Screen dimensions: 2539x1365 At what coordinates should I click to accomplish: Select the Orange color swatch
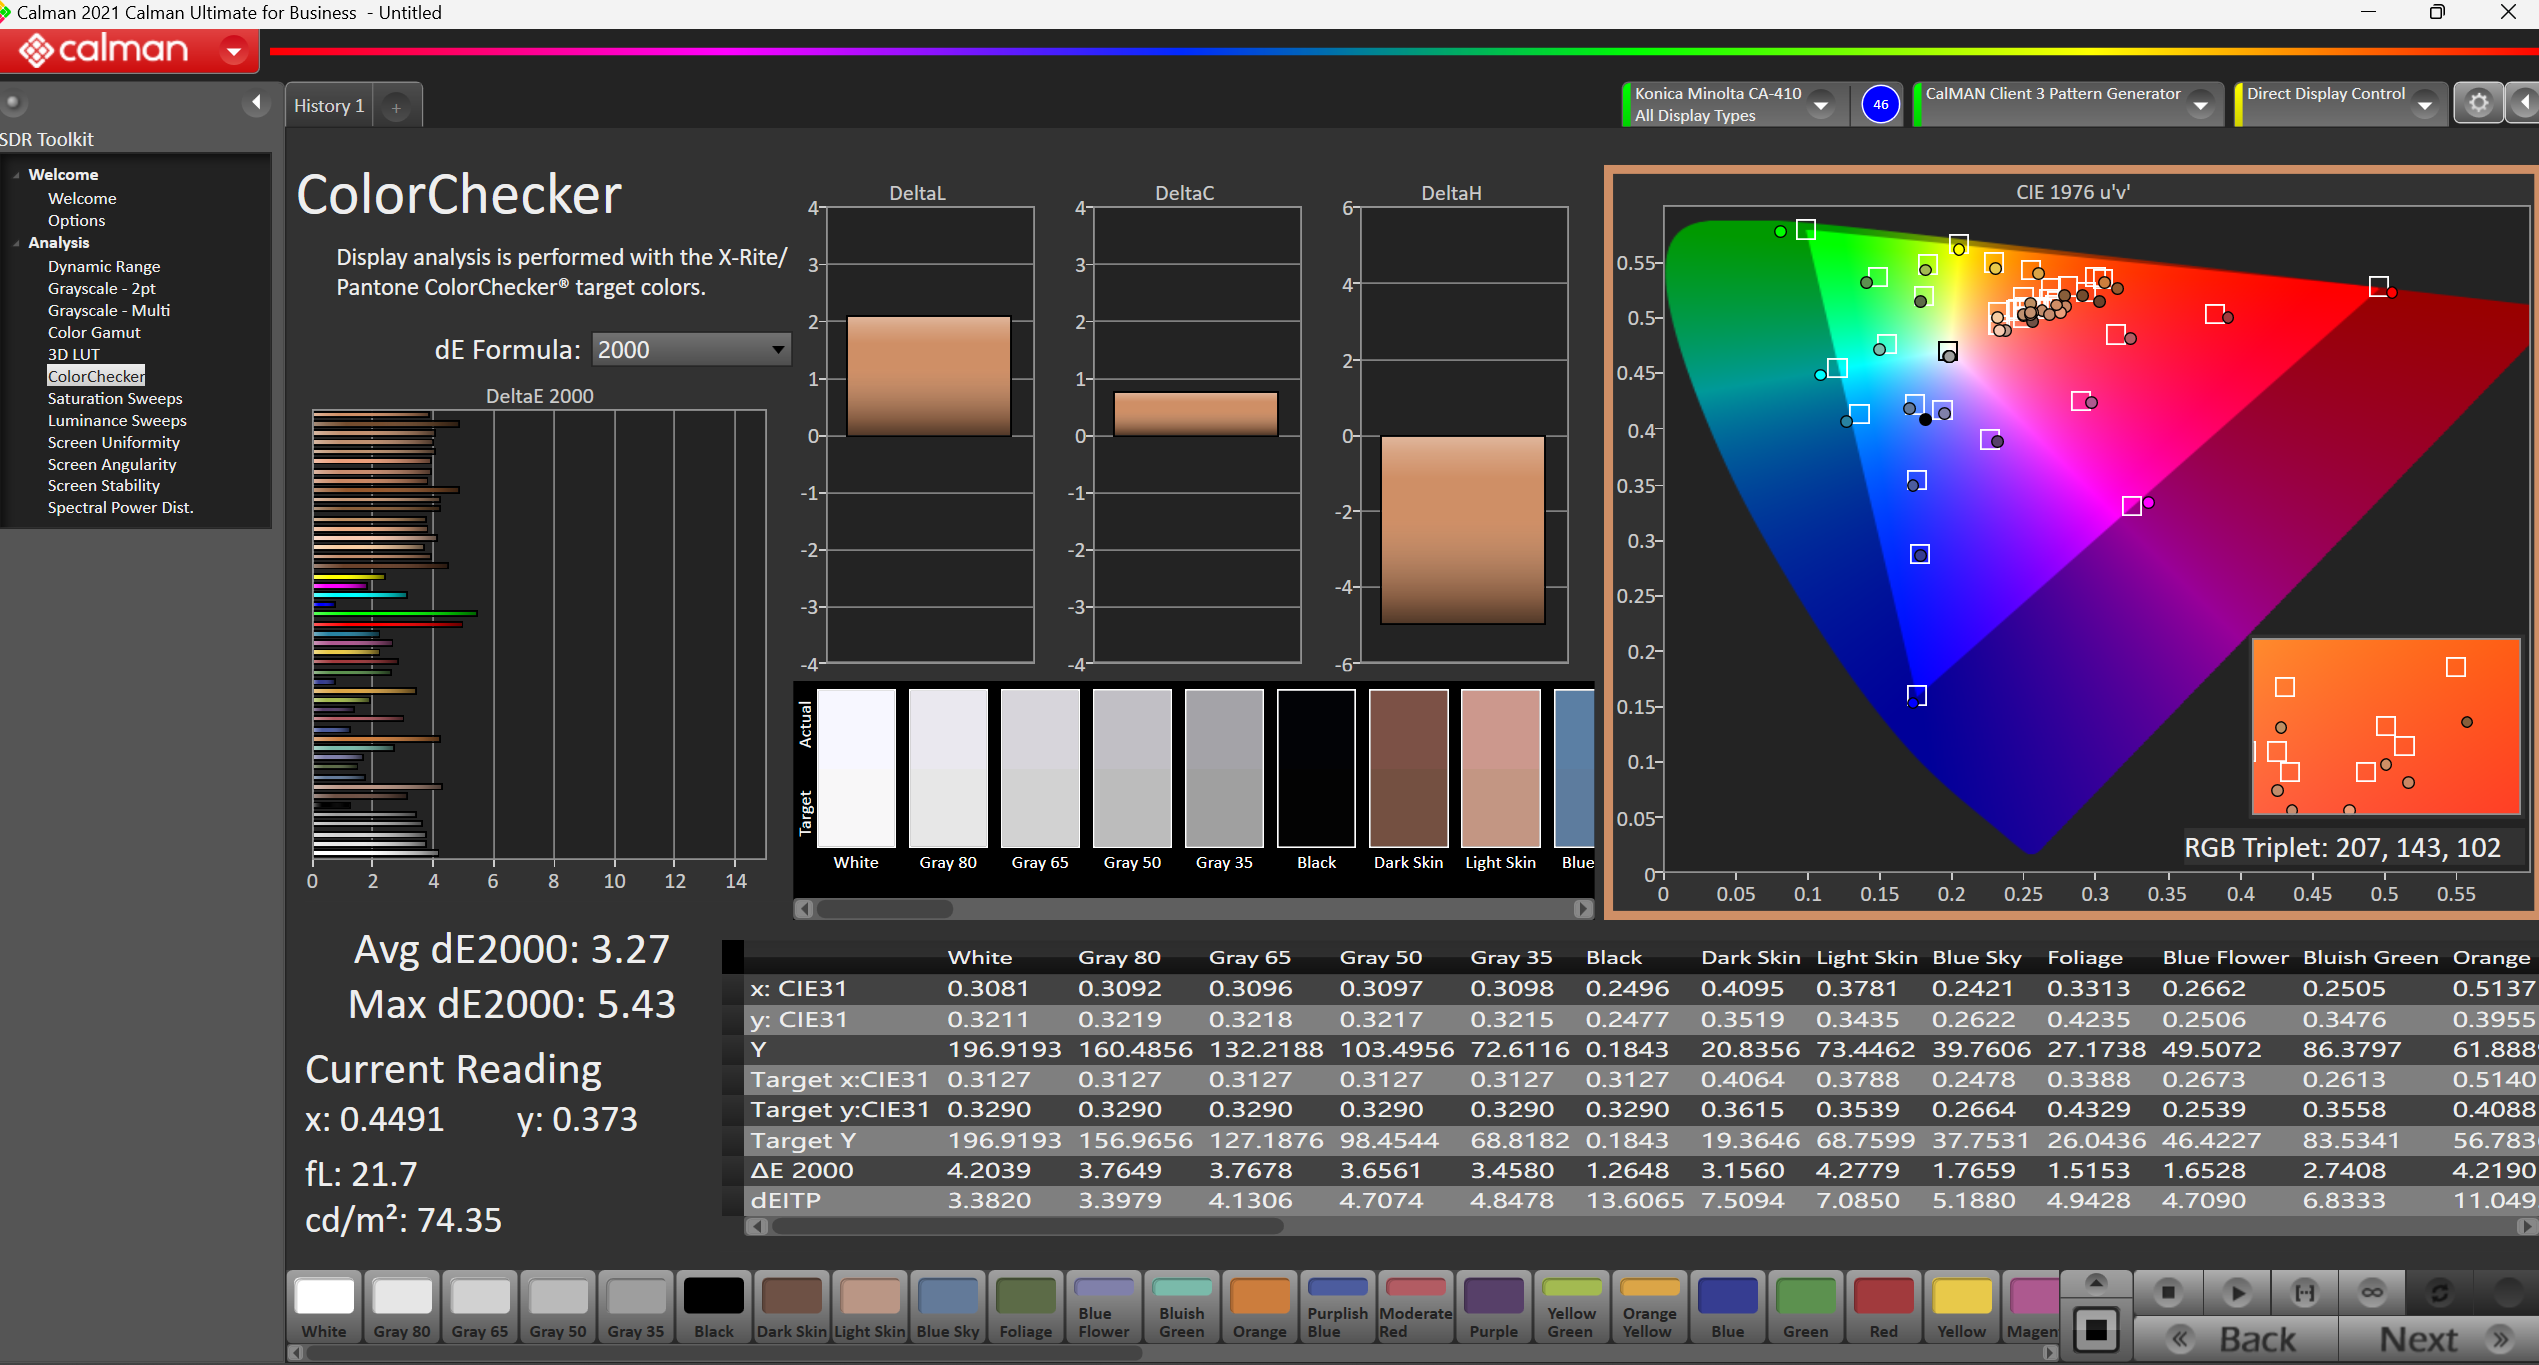point(1259,1308)
